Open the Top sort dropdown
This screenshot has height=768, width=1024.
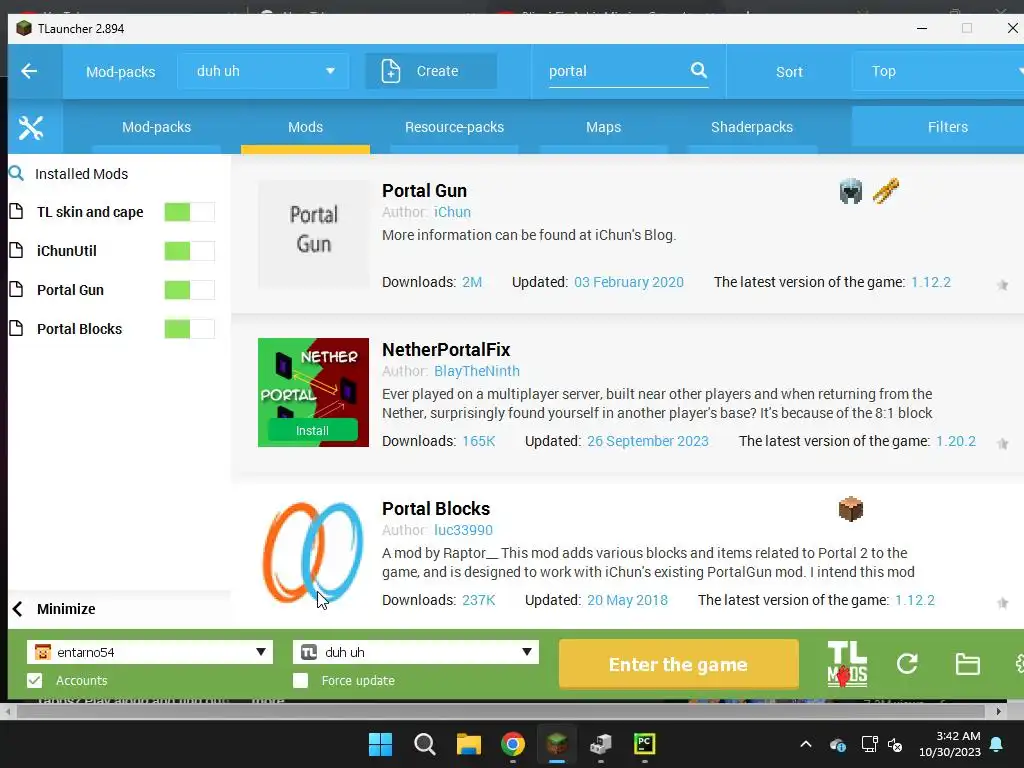(940, 71)
